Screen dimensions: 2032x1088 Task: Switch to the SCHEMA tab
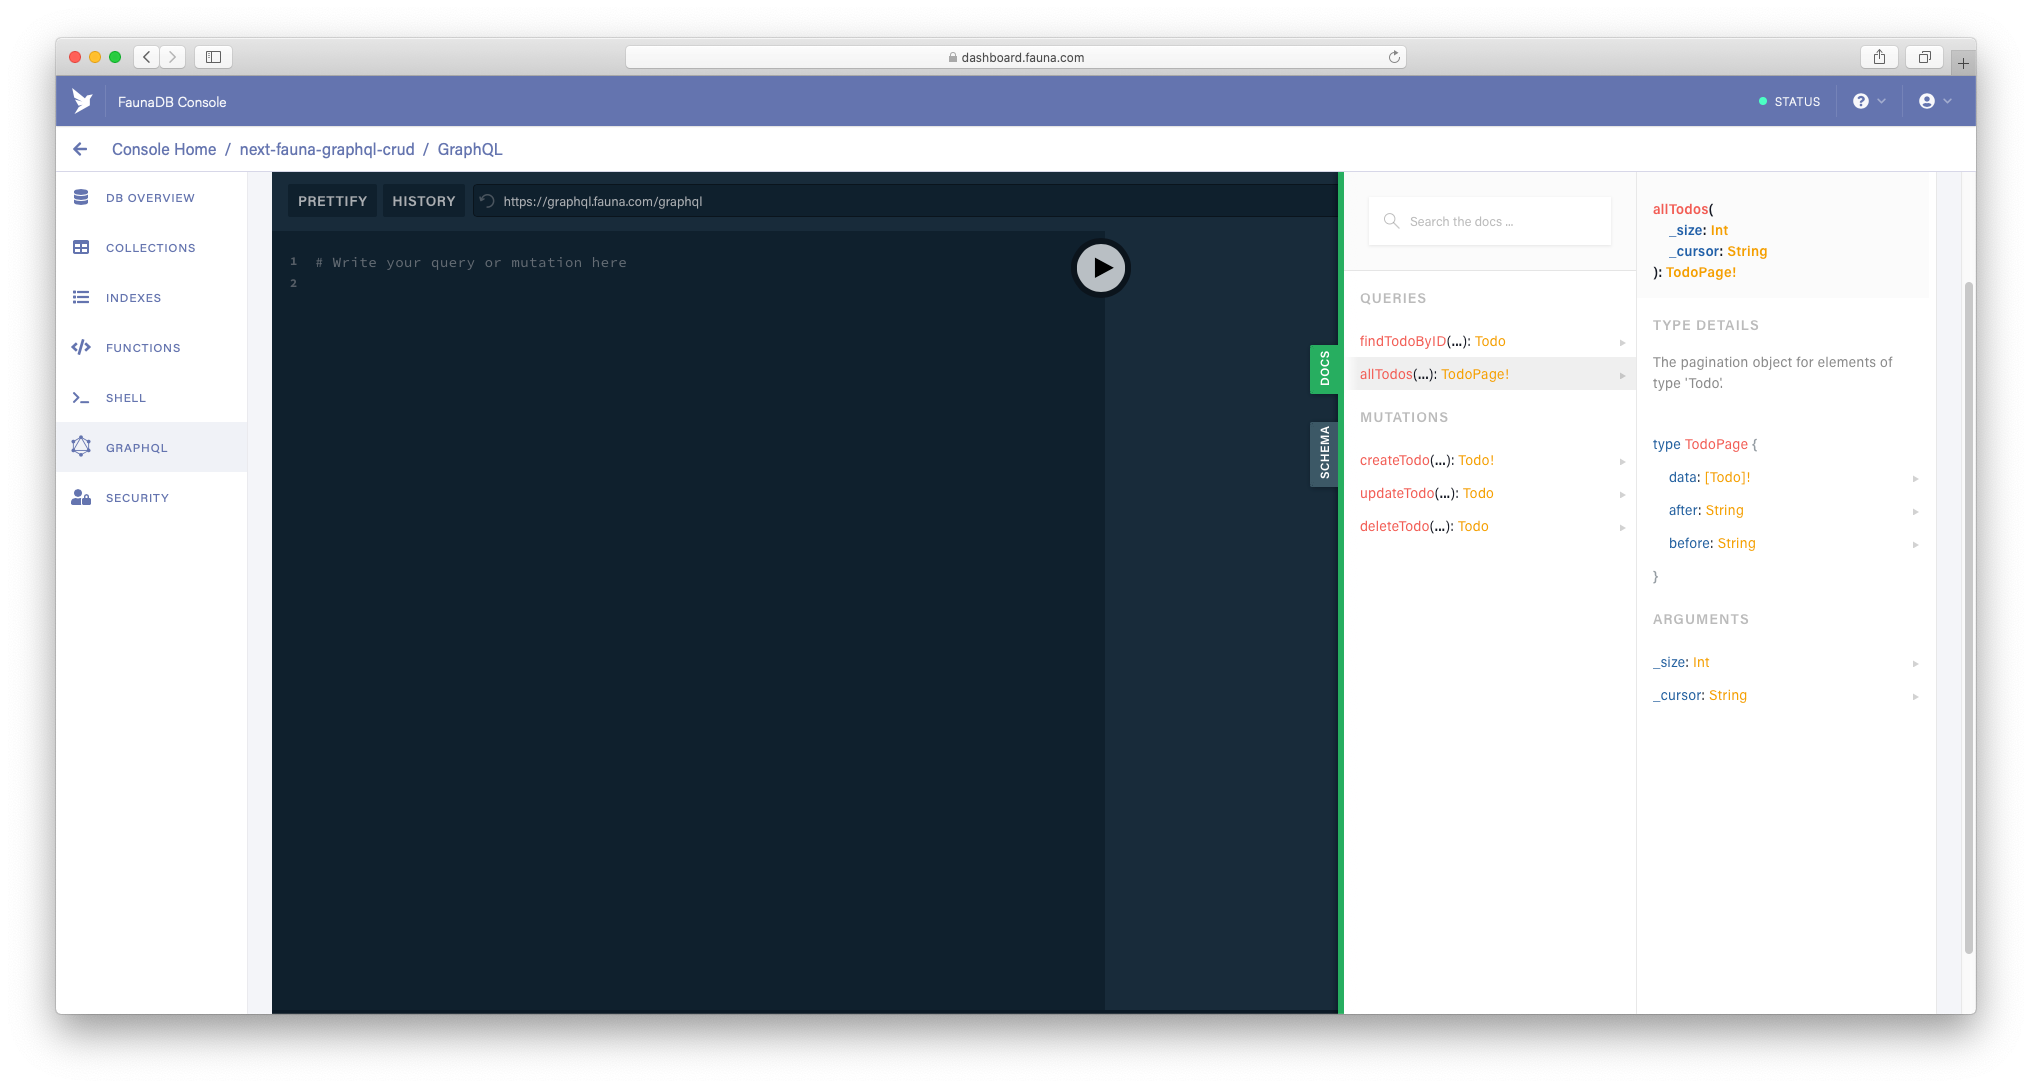(x=1324, y=455)
